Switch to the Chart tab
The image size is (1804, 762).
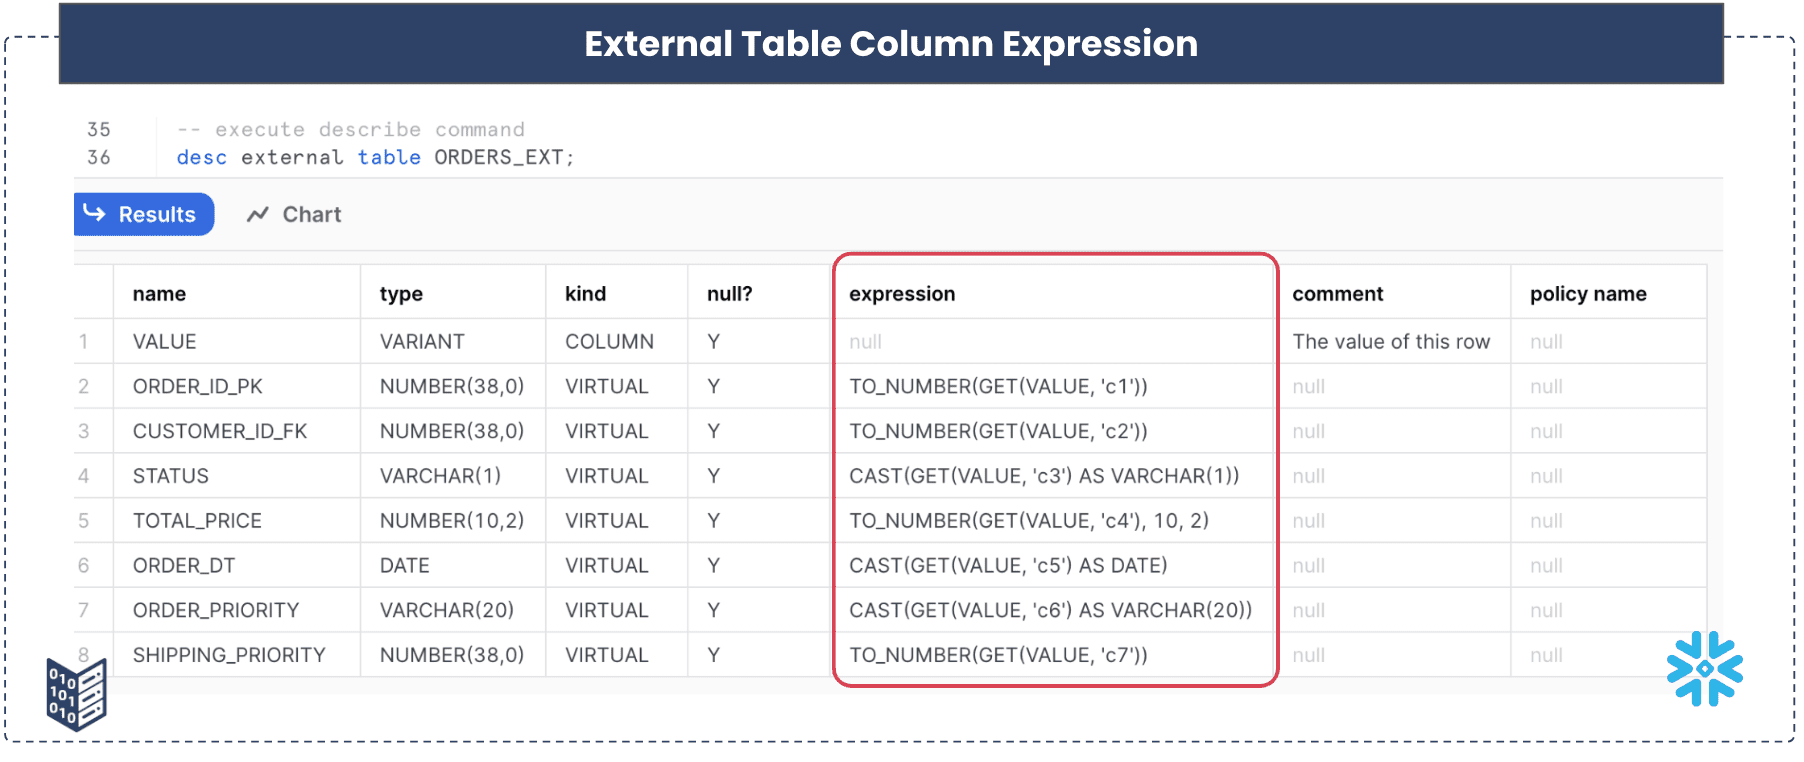point(294,214)
